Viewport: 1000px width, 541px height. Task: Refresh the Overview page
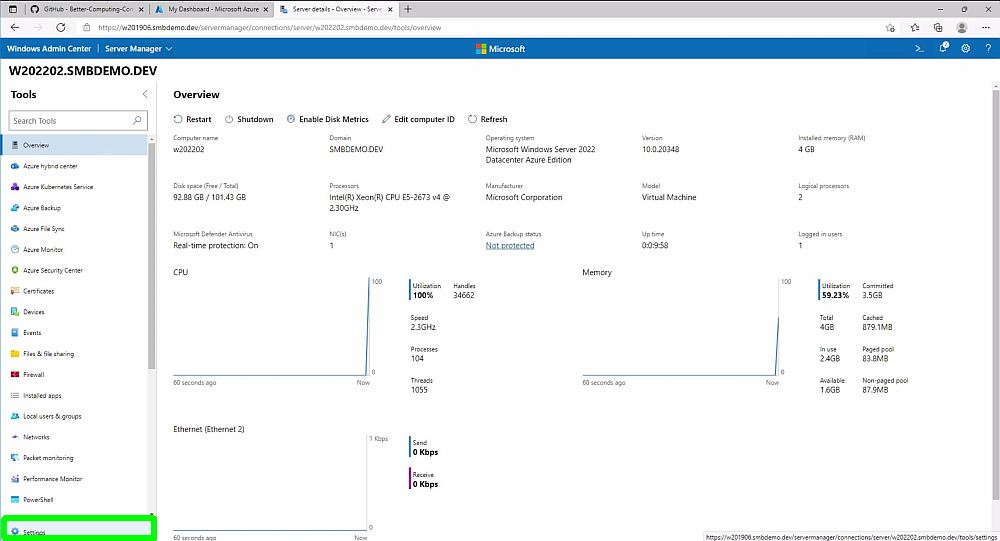487,119
